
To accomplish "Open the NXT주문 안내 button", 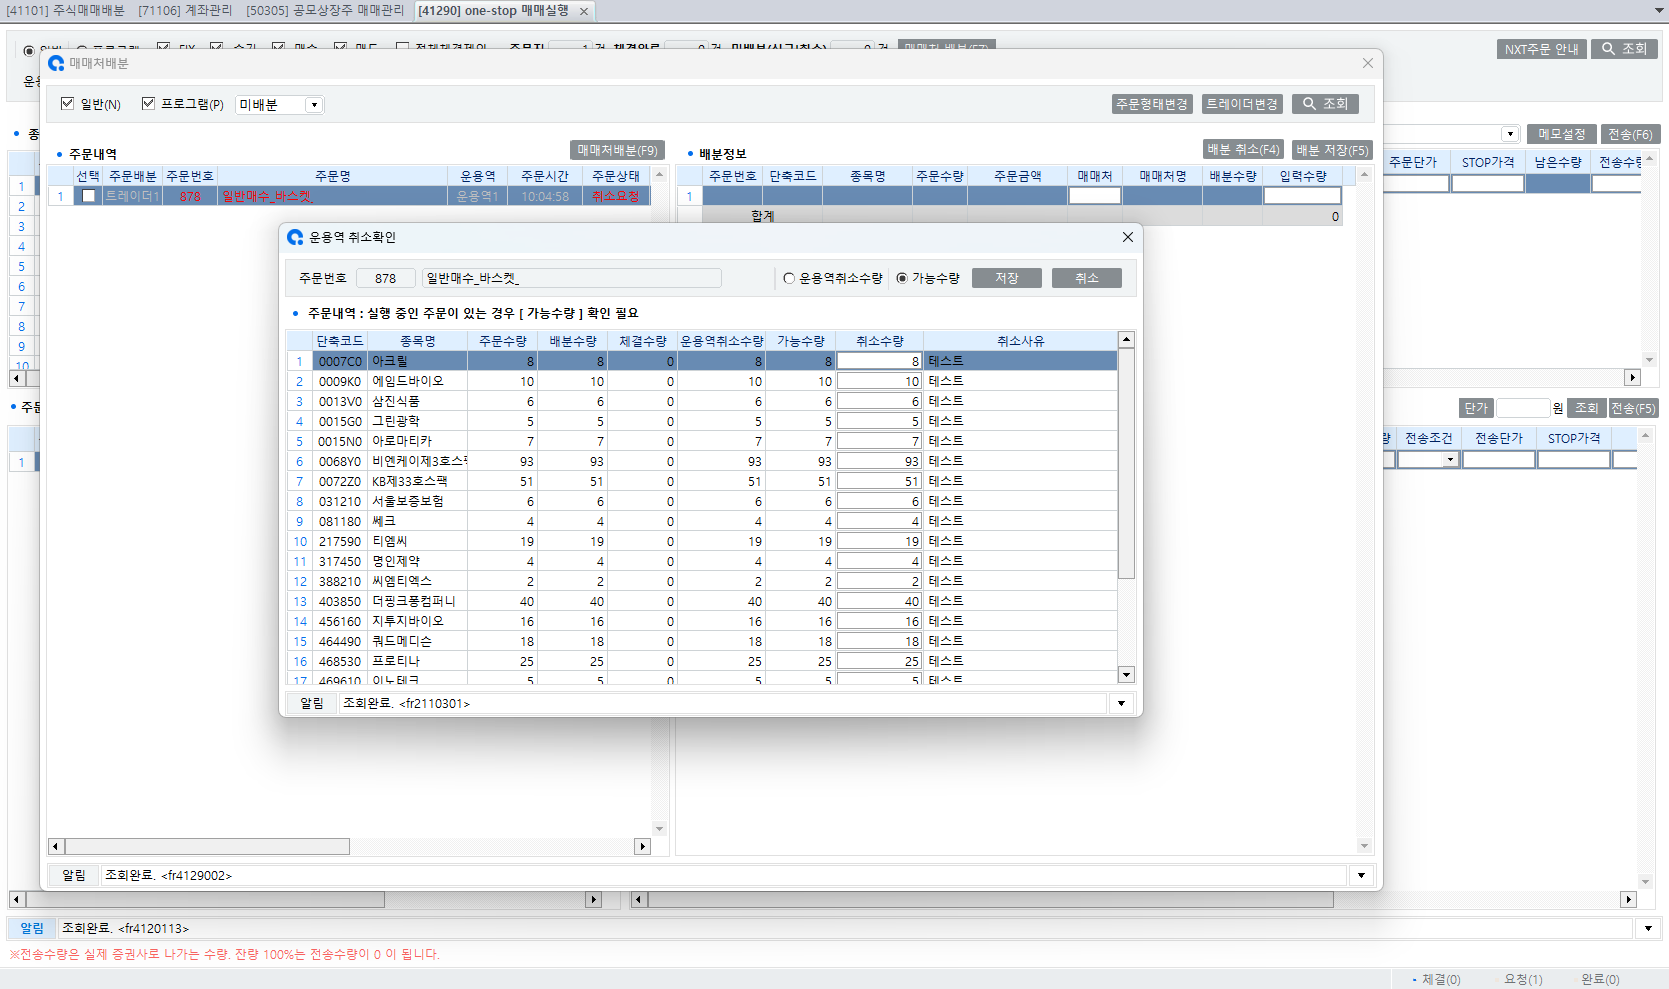I will coord(1542,49).
